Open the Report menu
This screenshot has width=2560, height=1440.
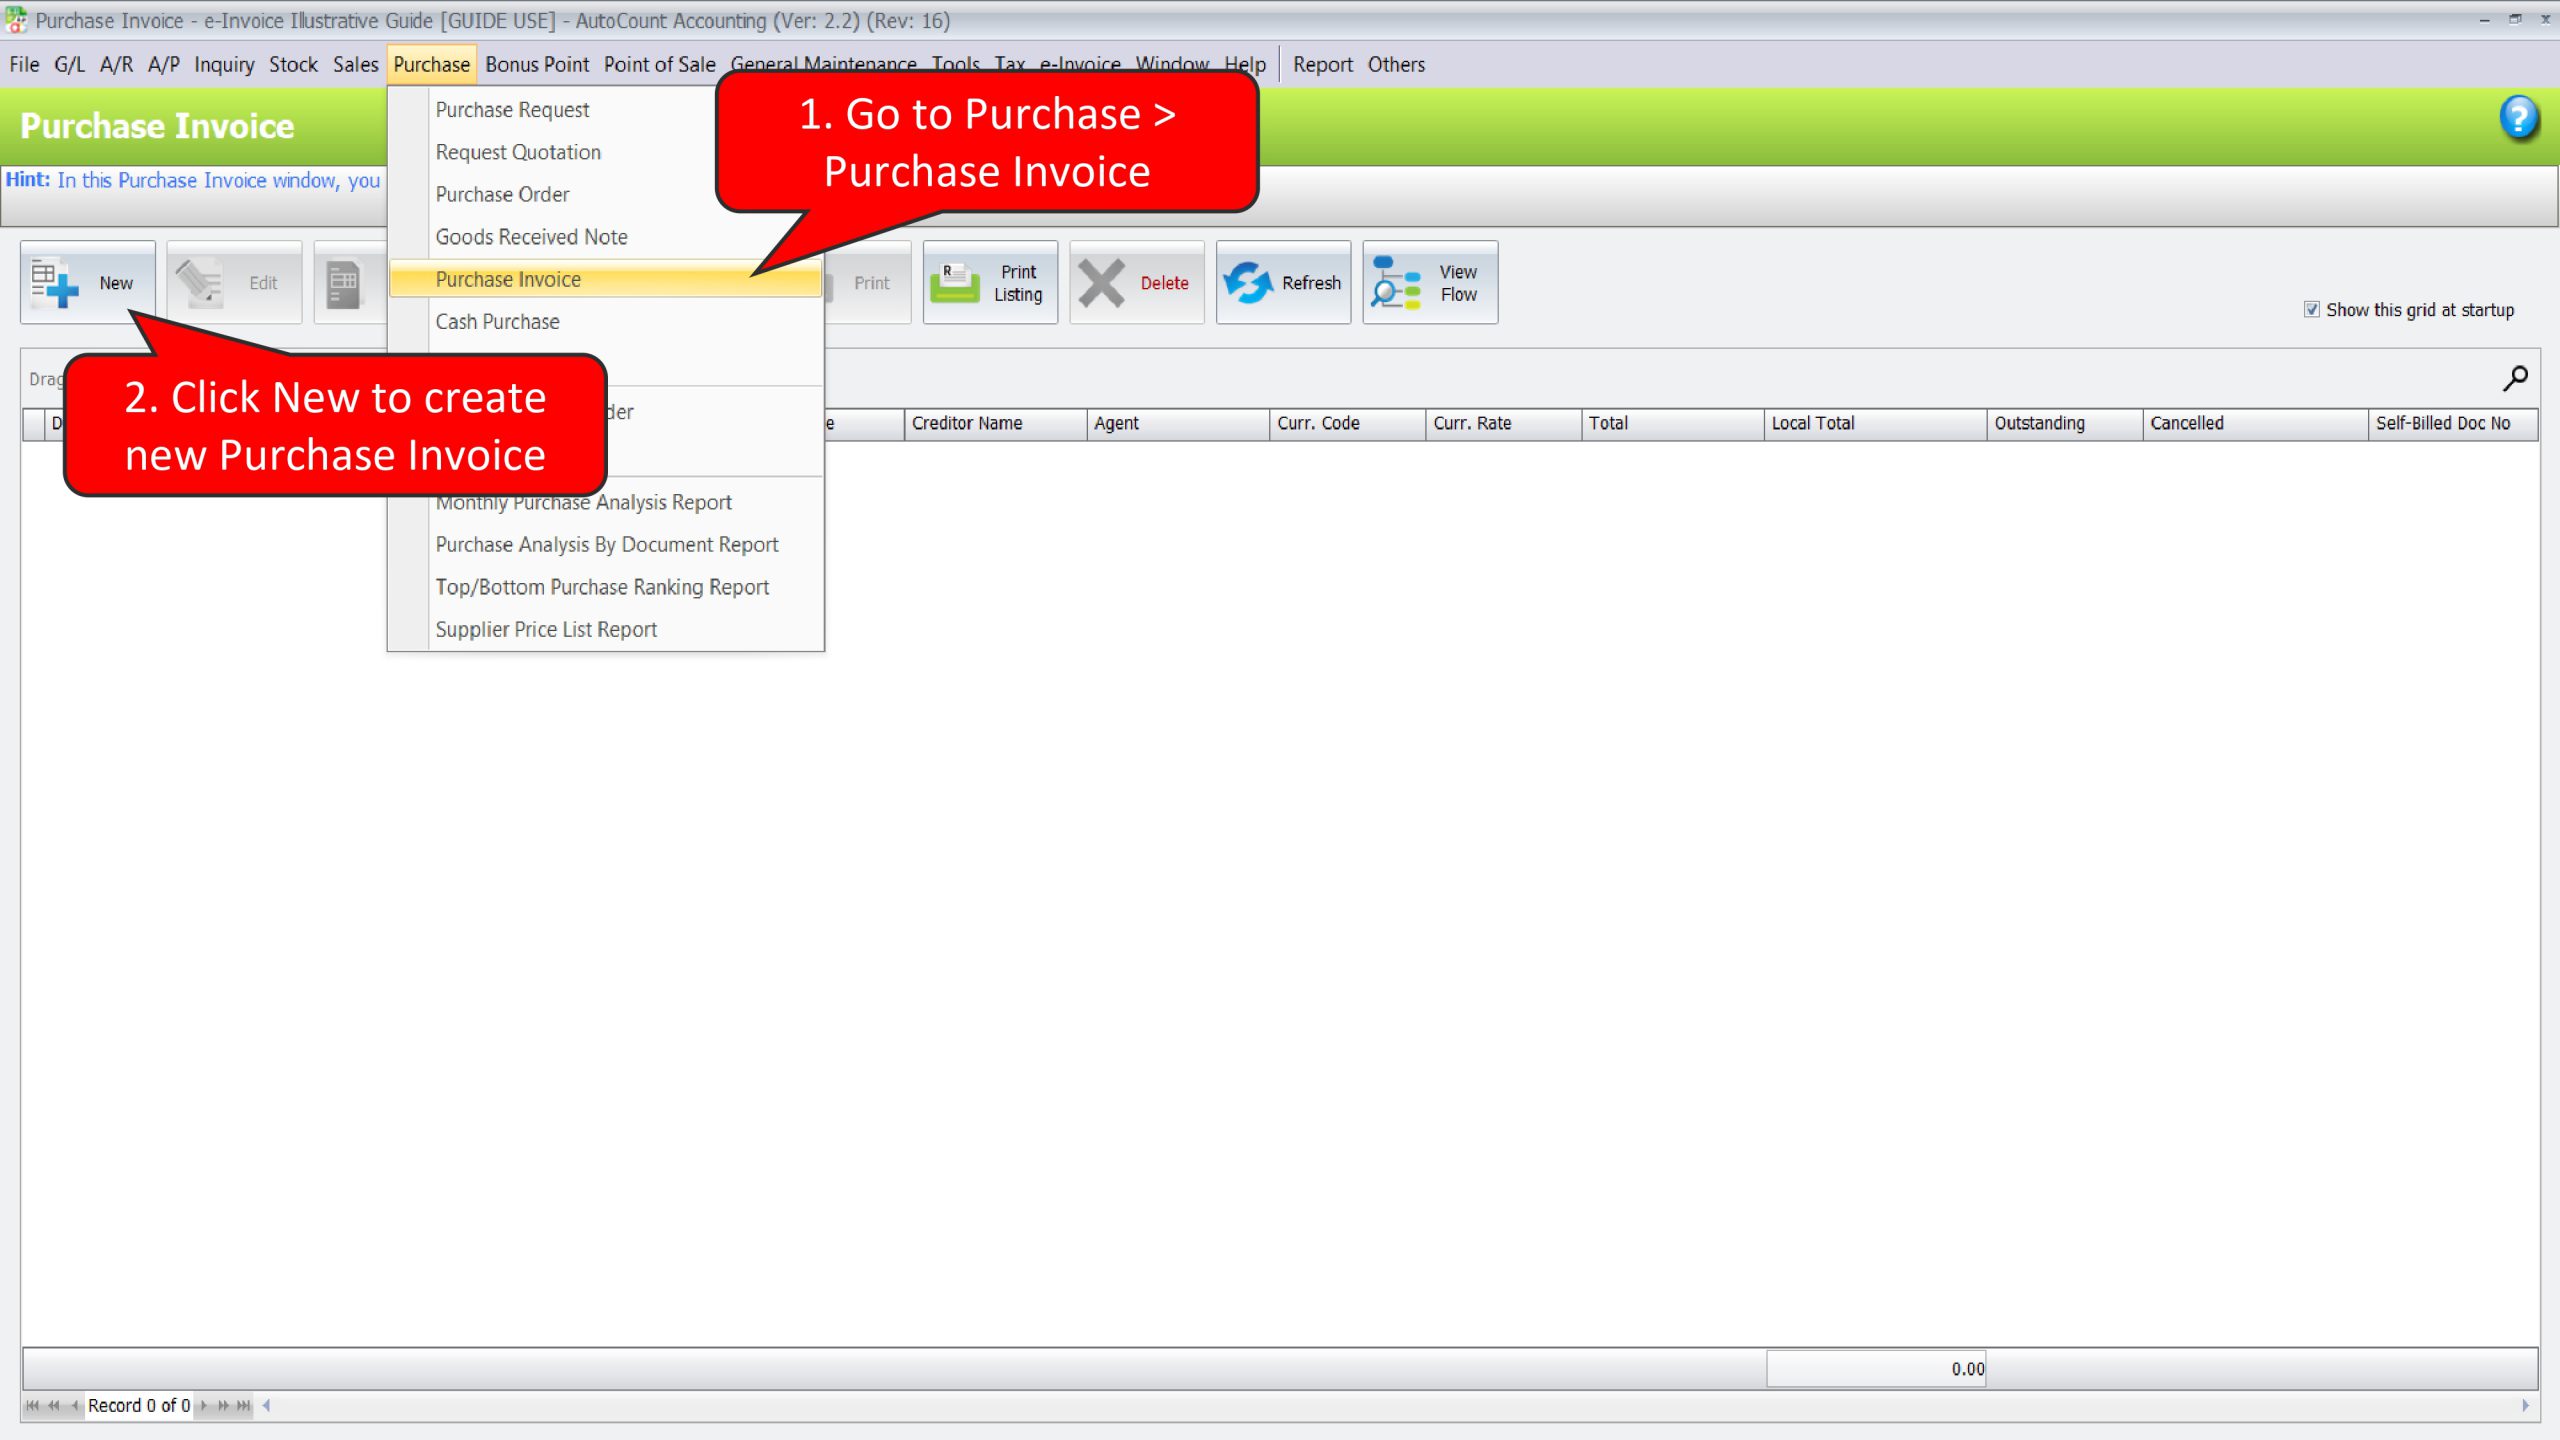(1322, 65)
